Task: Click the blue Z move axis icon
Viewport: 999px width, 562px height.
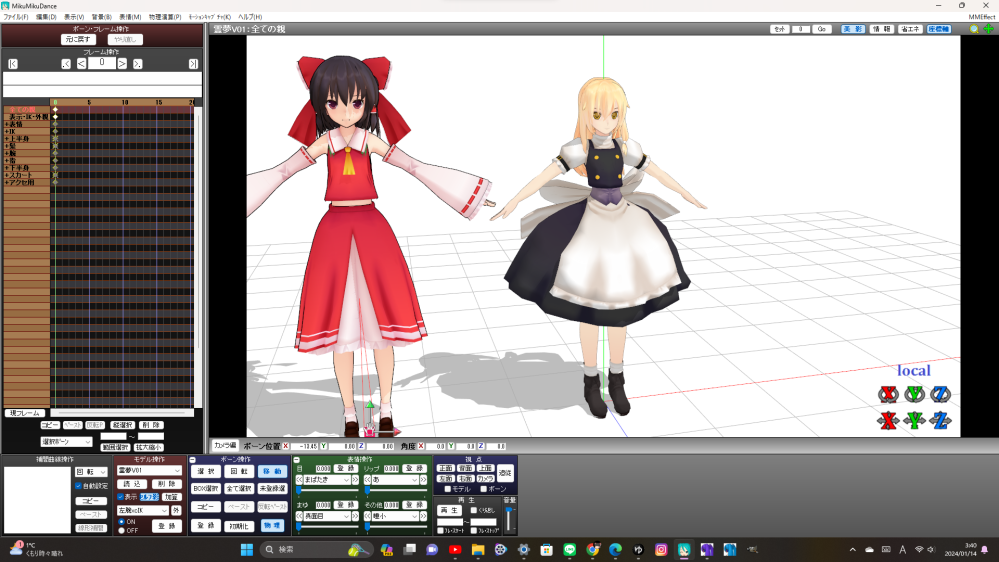Action: pos(940,421)
